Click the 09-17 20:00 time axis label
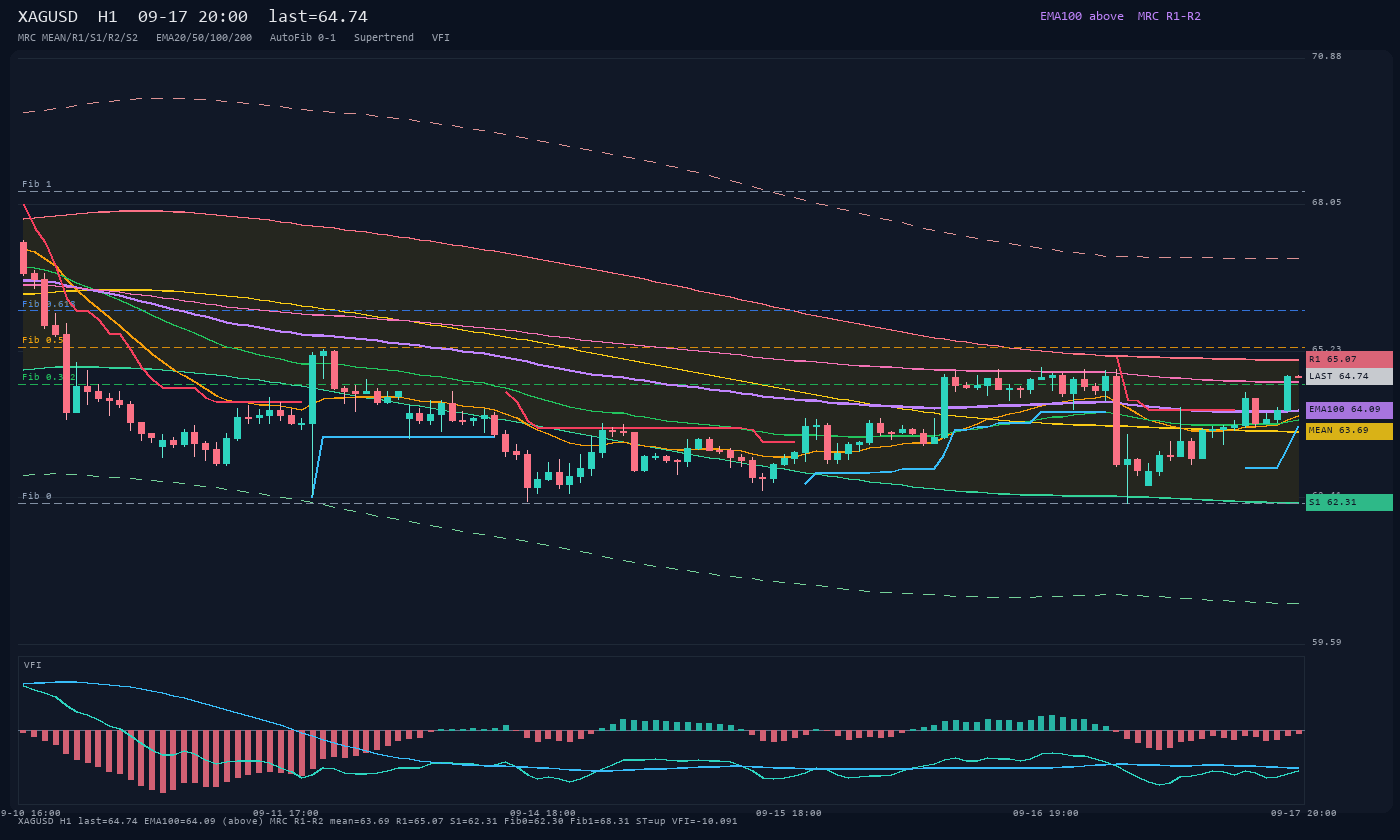The height and width of the screenshot is (840, 1400). click(1304, 813)
